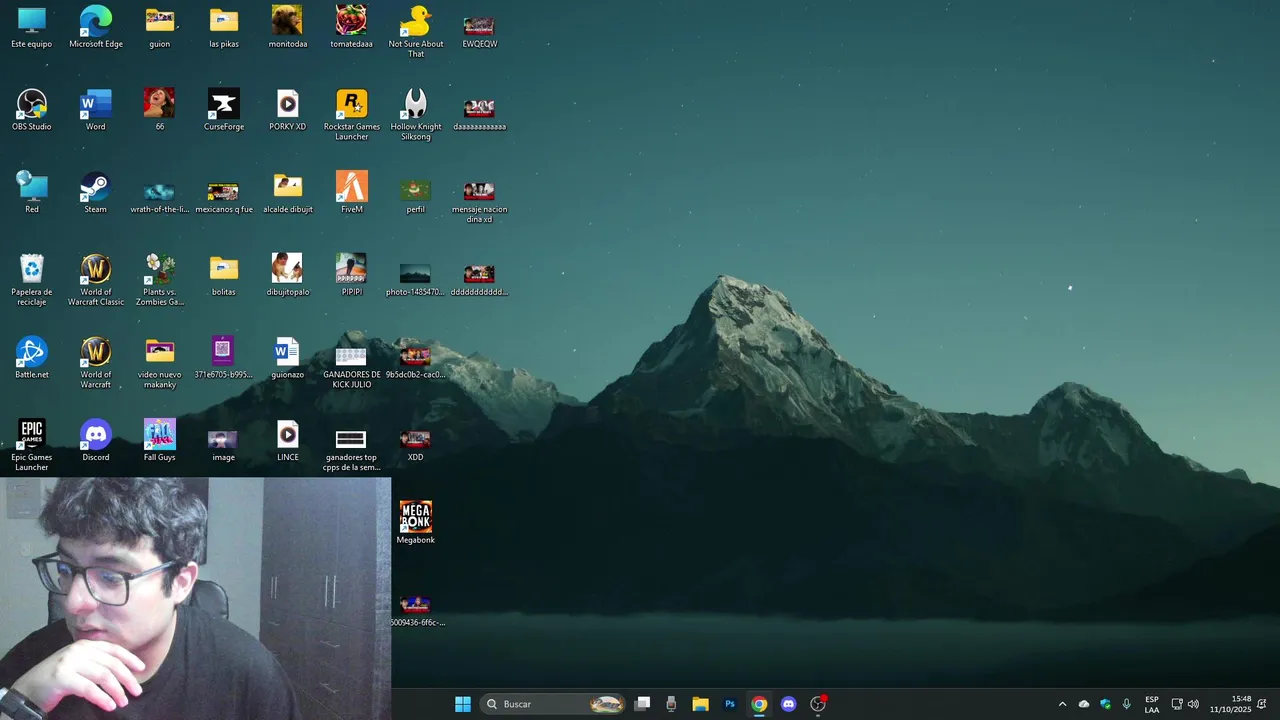Select the EWQEQW file

[479, 30]
